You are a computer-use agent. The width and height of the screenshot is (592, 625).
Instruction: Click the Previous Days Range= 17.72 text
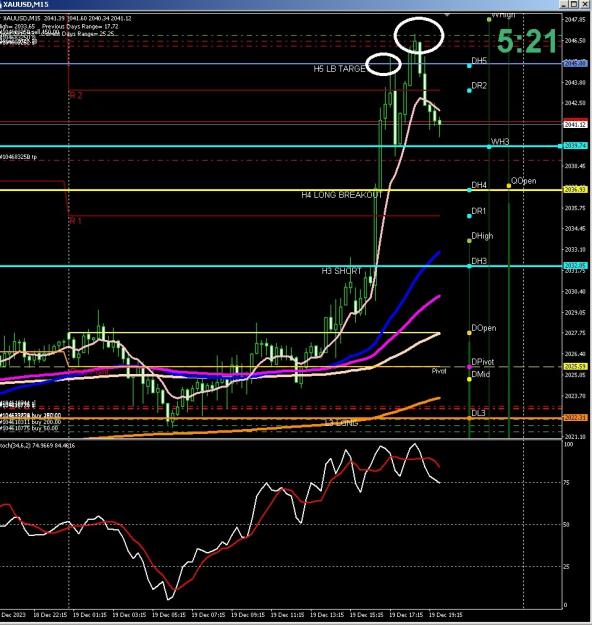[x=80, y=26]
